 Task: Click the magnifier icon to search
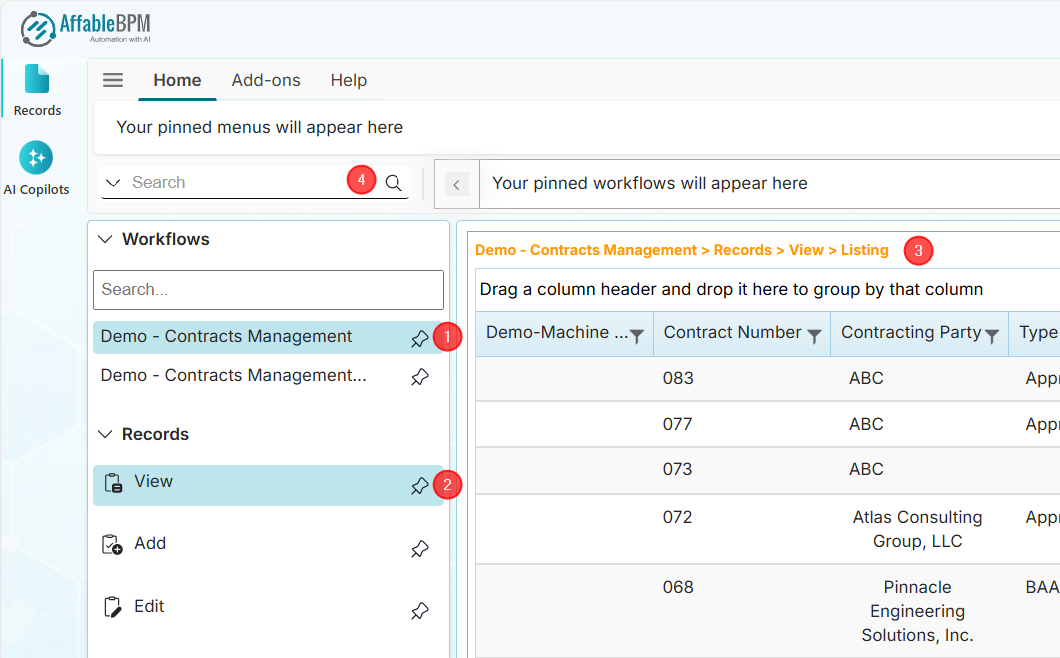[x=393, y=182]
